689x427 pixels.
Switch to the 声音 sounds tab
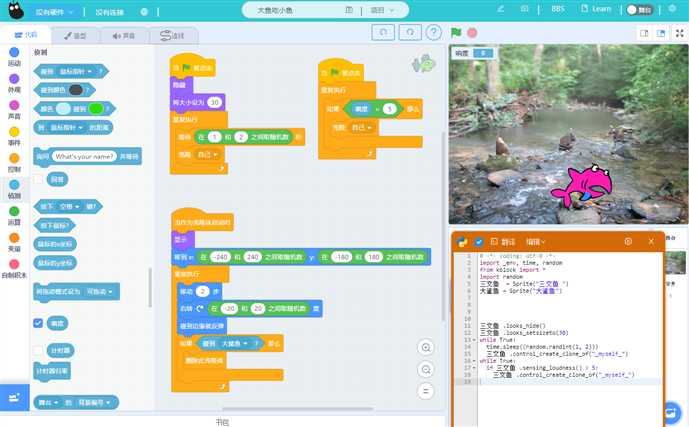pos(124,35)
